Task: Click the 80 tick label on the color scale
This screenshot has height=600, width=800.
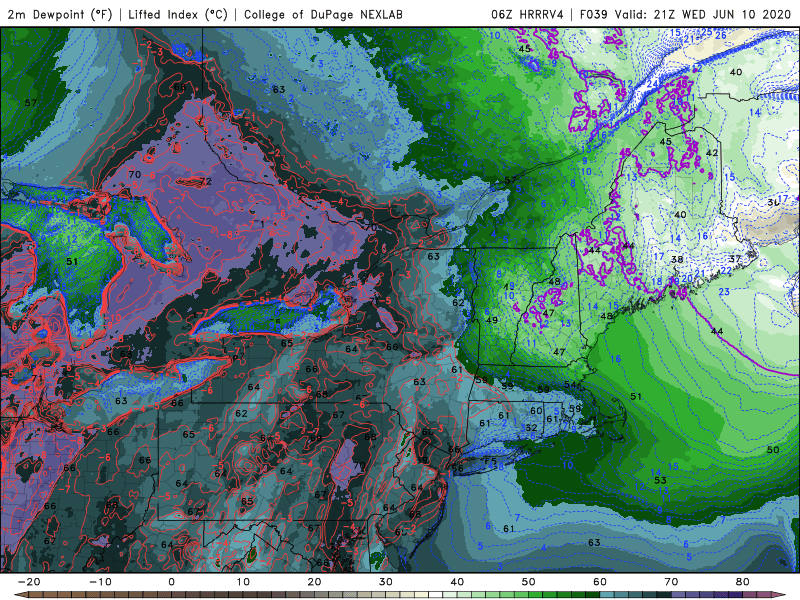Action: coord(743,582)
